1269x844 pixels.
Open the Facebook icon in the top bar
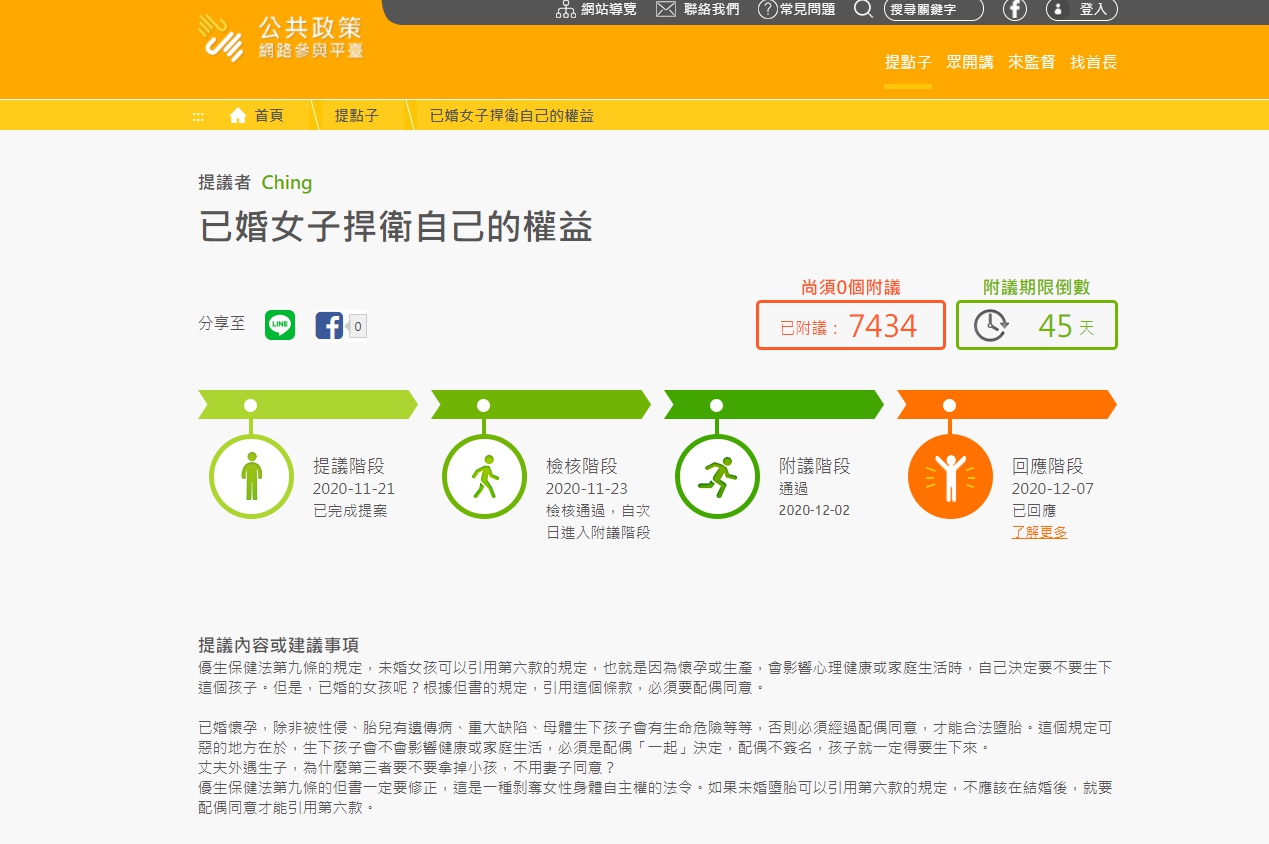pos(1015,10)
